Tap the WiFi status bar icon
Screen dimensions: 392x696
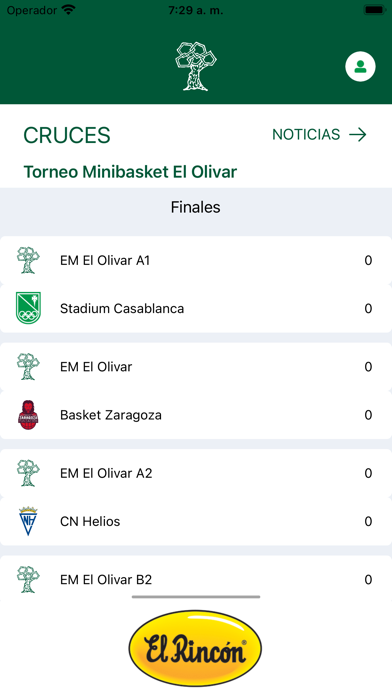pos(68,10)
